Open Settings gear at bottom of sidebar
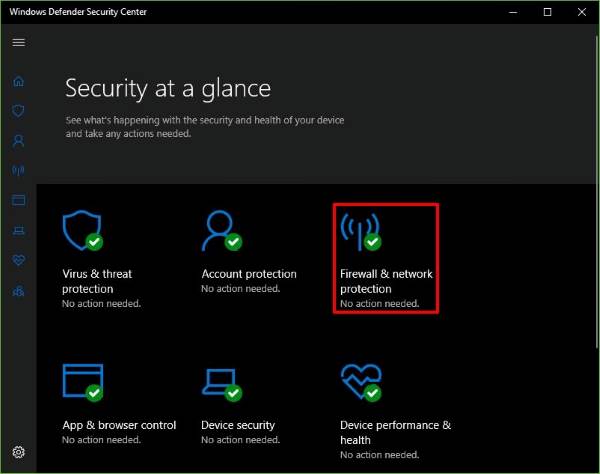Image resolution: width=600 pixels, height=474 pixels. pos(18,452)
